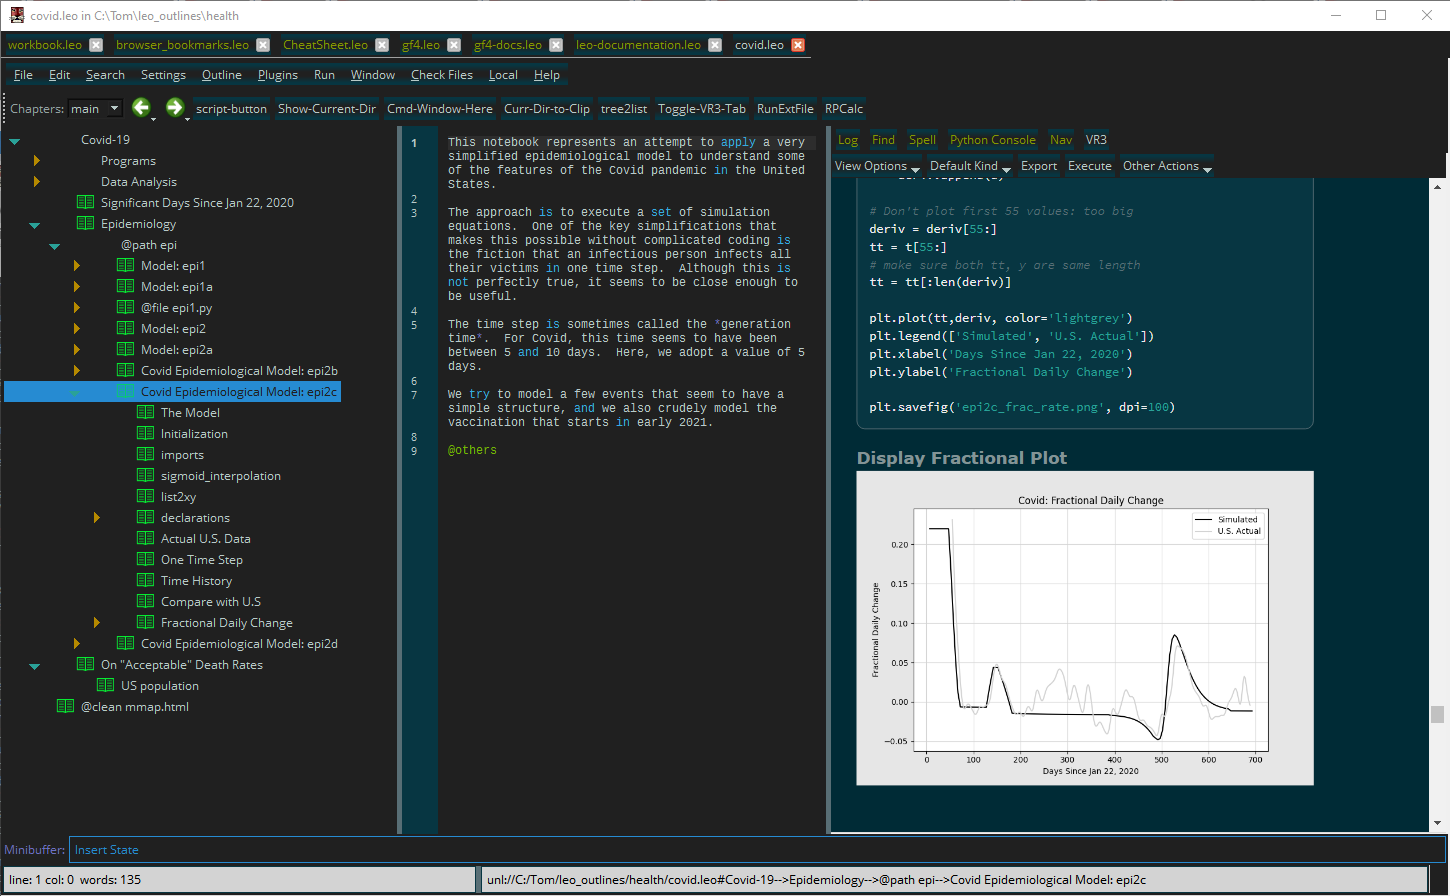This screenshot has height=896, width=1450.
Task: Click the green forward arrow navigation icon
Action: (174, 108)
